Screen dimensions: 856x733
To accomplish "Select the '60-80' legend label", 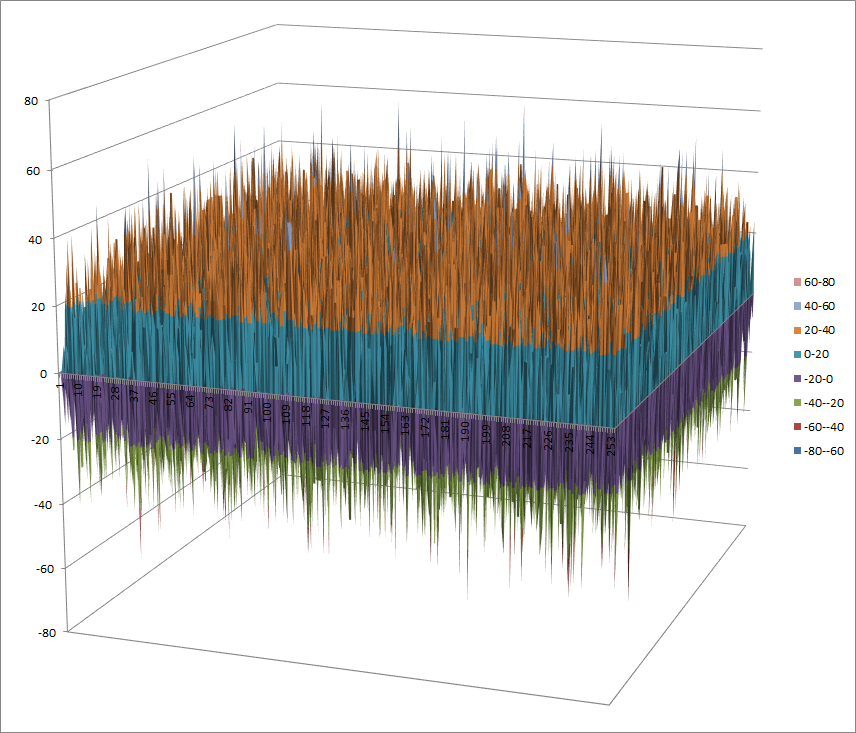I will point(819,282).
